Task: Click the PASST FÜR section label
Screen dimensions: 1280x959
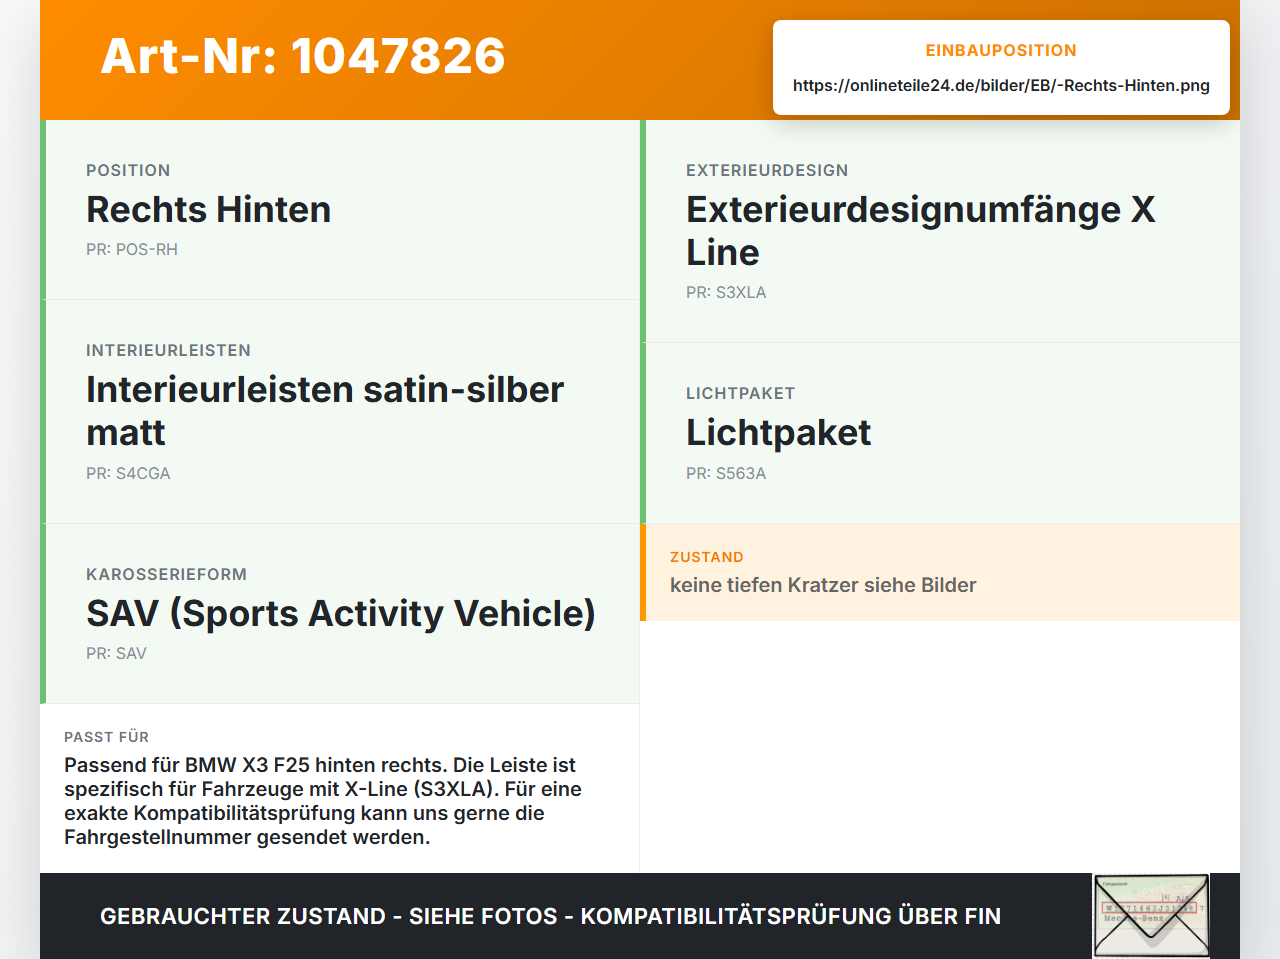Action: (x=106, y=737)
